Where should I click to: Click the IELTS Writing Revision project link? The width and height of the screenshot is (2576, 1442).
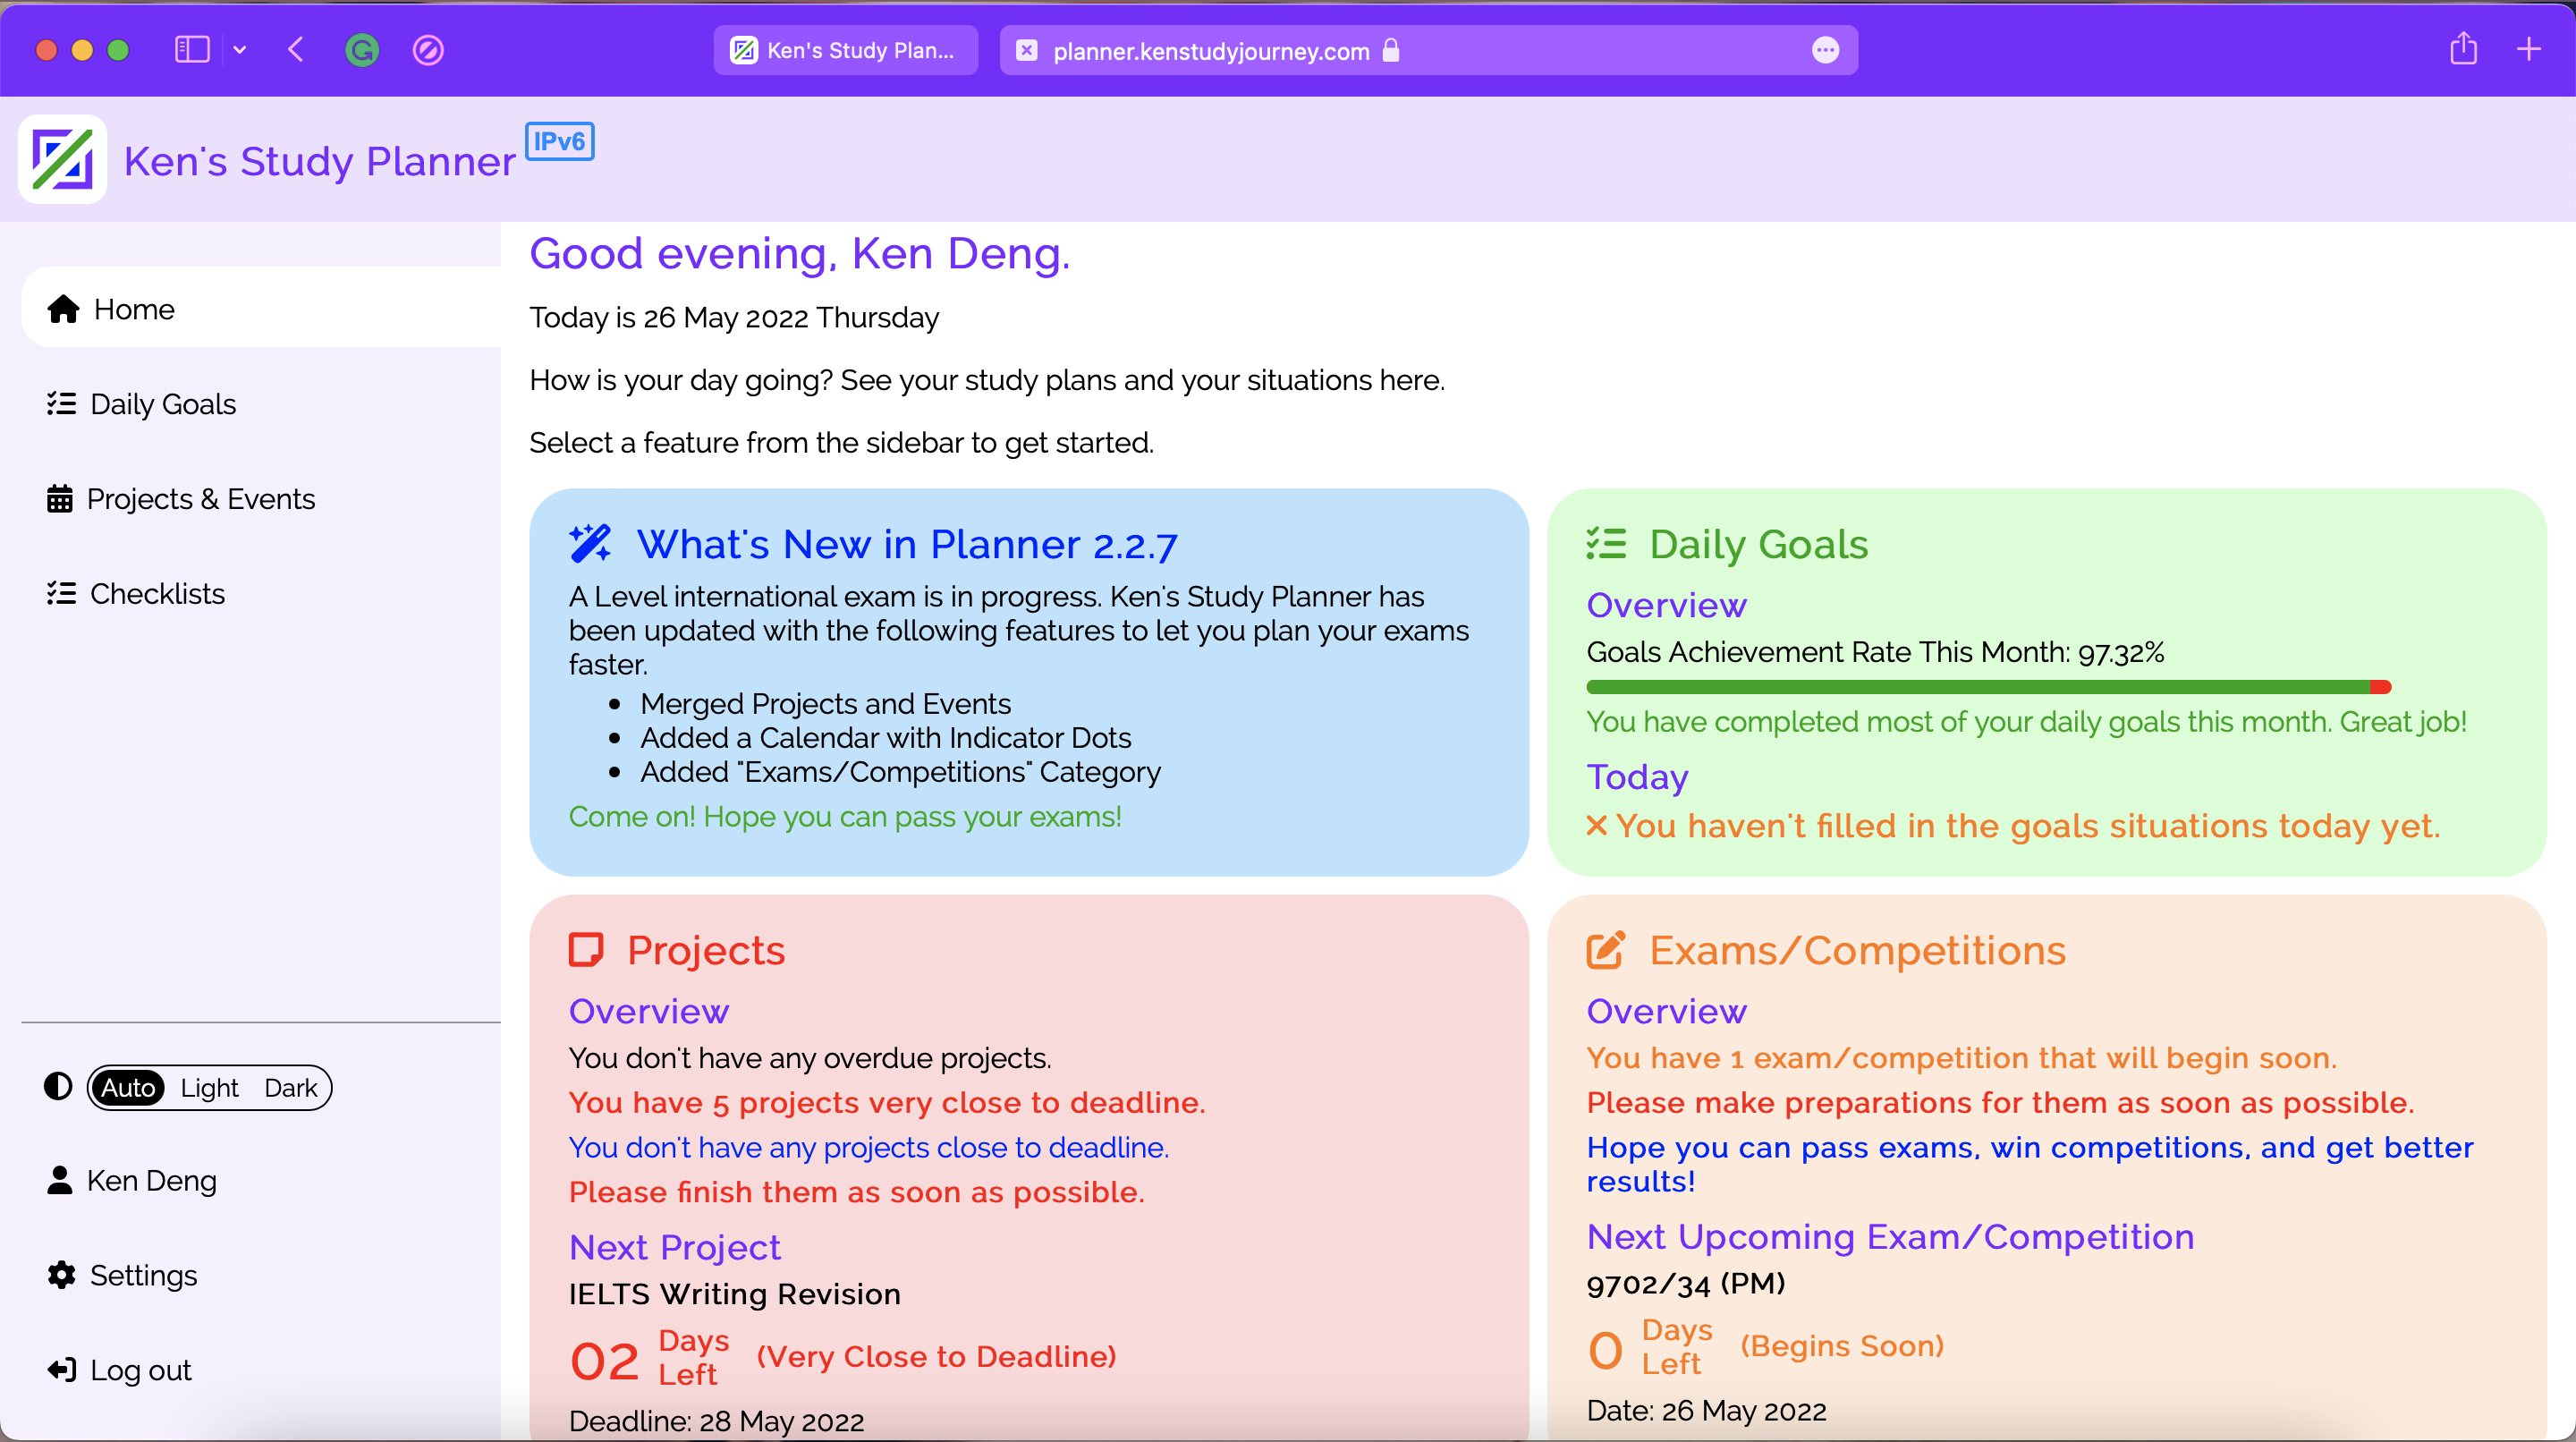click(x=733, y=1294)
